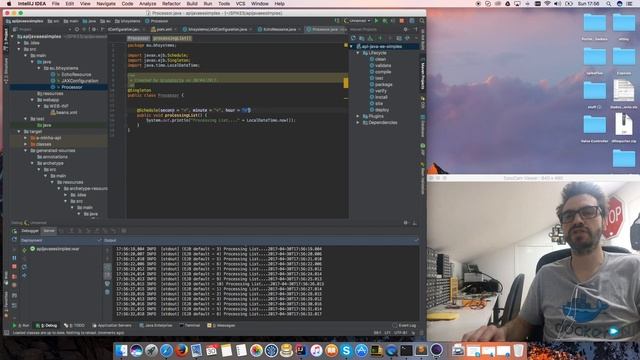
Task: Click the rerun icon atop debug sidebar
Action: pos(14,231)
